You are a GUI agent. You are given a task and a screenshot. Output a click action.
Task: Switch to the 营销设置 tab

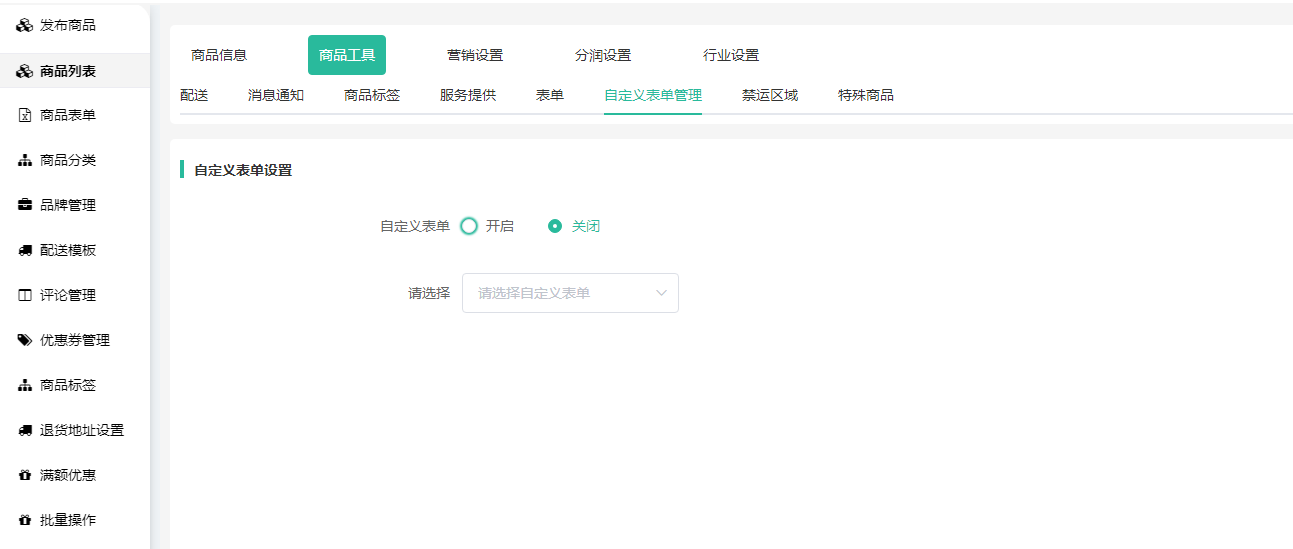coord(475,56)
